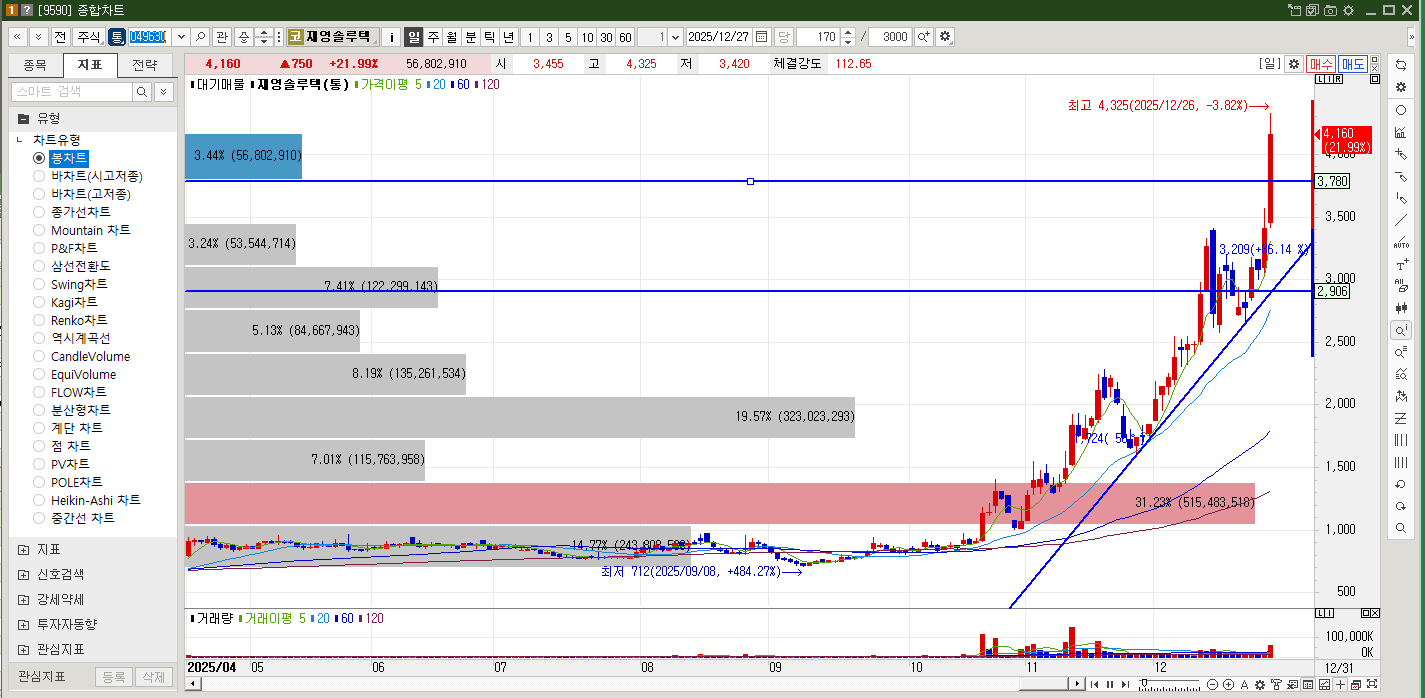The width and height of the screenshot is (1425, 698).
Task: Select the diagonal trend line tool
Action: click(x=1401, y=220)
